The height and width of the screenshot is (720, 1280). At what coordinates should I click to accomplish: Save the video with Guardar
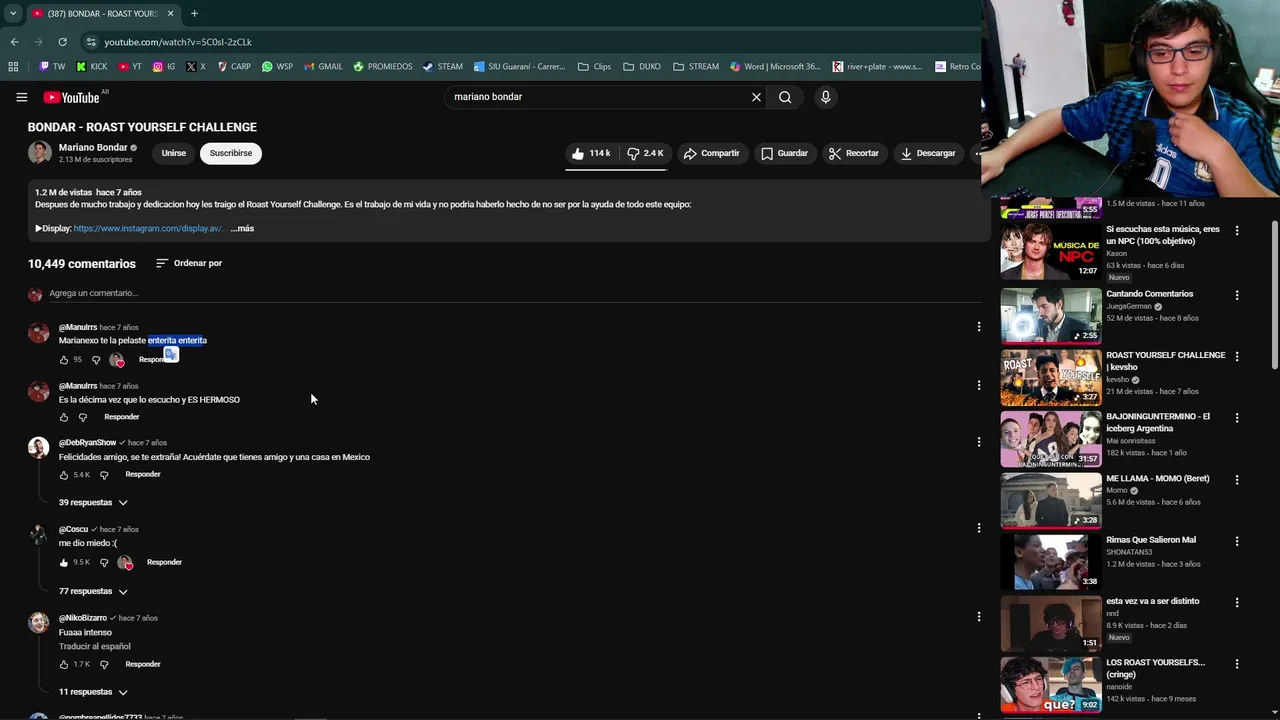tap(784, 153)
